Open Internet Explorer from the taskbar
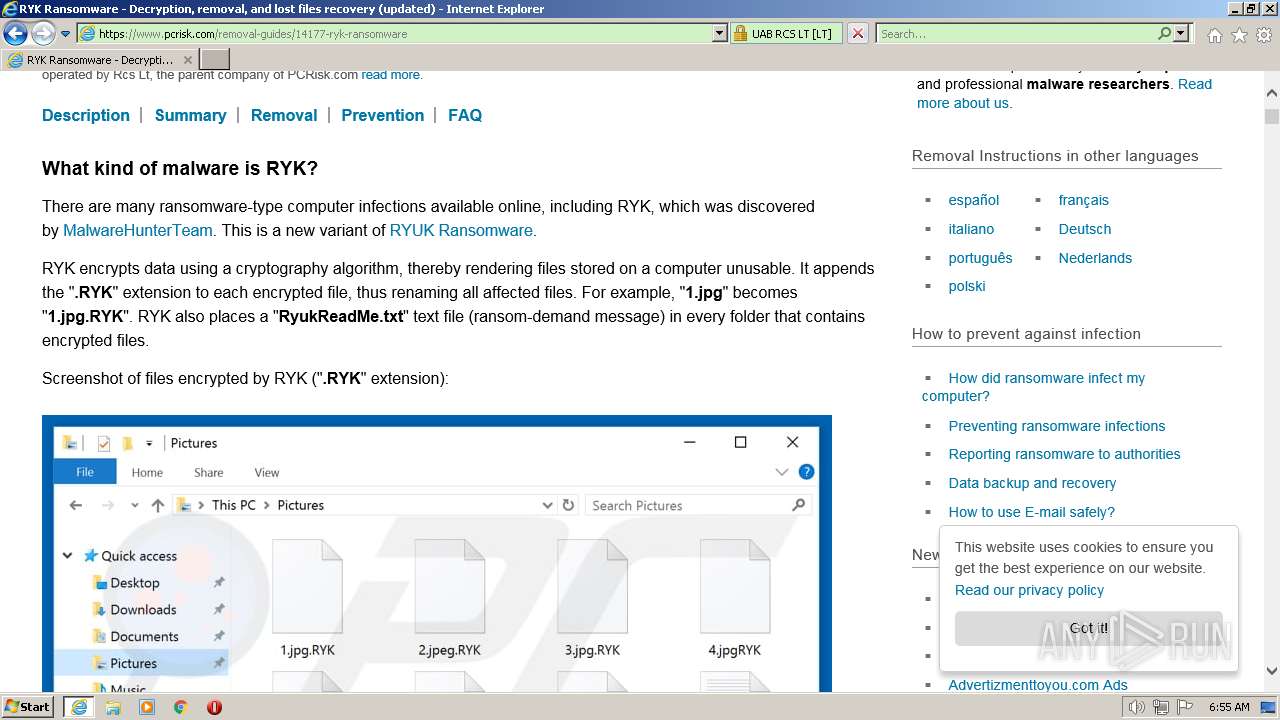Screen dimensions: 1280x720 (79, 706)
